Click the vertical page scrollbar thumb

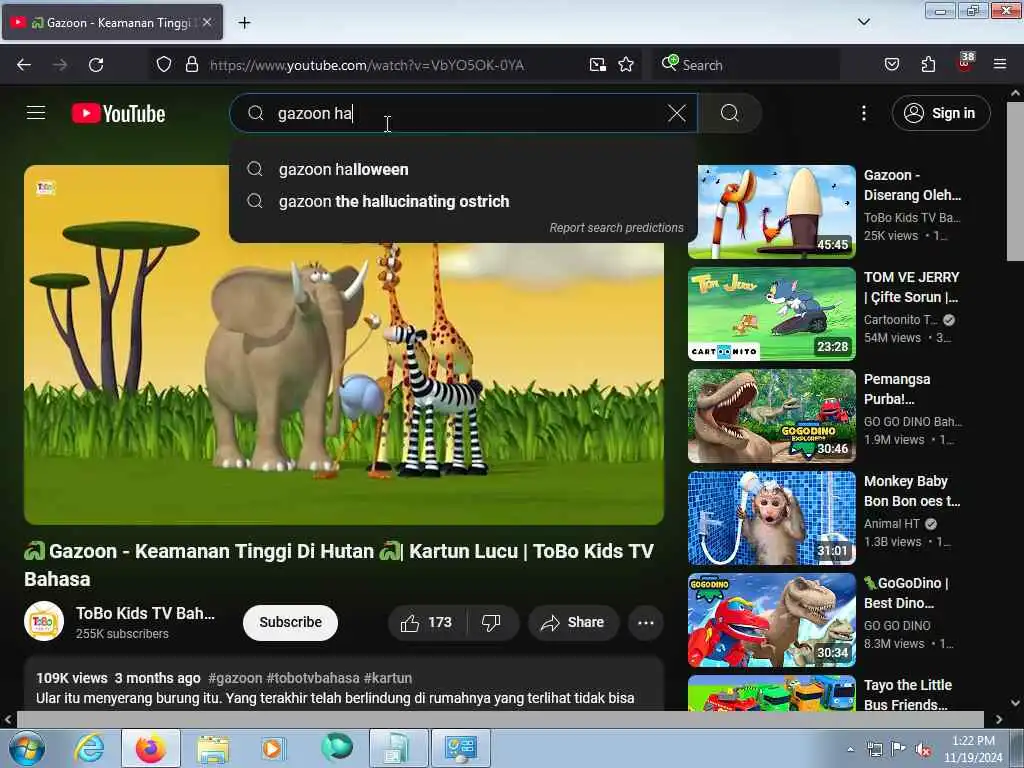[1015, 181]
